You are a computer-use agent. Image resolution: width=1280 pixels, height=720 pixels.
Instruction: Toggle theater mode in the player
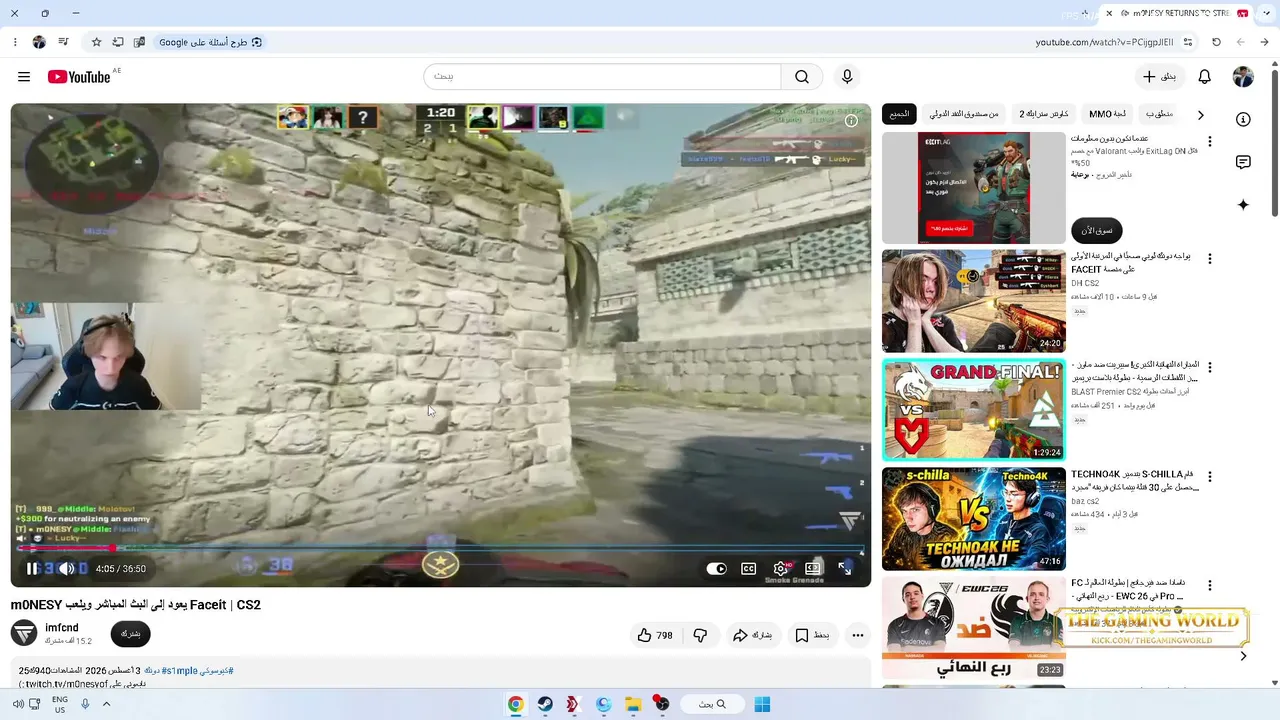tap(813, 569)
